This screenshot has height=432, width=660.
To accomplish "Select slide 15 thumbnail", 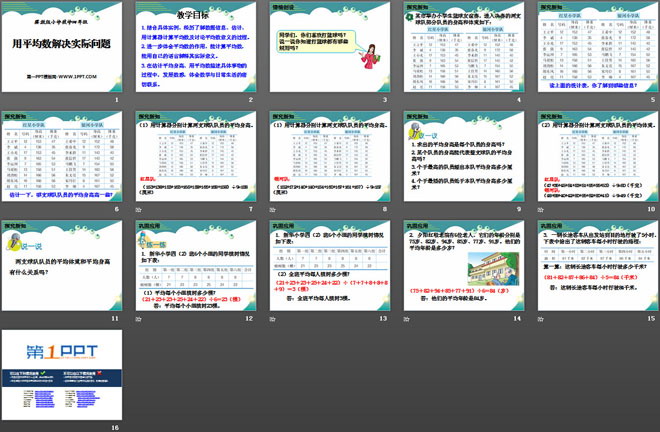I will point(598,266).
